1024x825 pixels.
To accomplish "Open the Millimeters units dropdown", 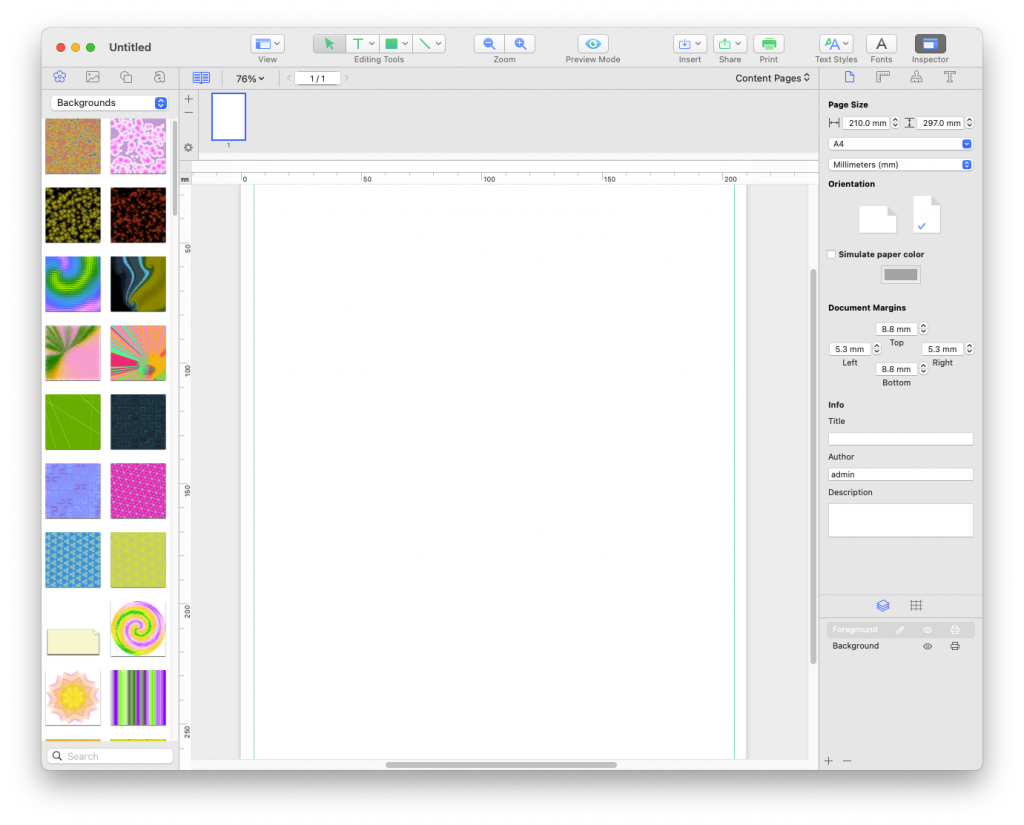I will point(901,165).
